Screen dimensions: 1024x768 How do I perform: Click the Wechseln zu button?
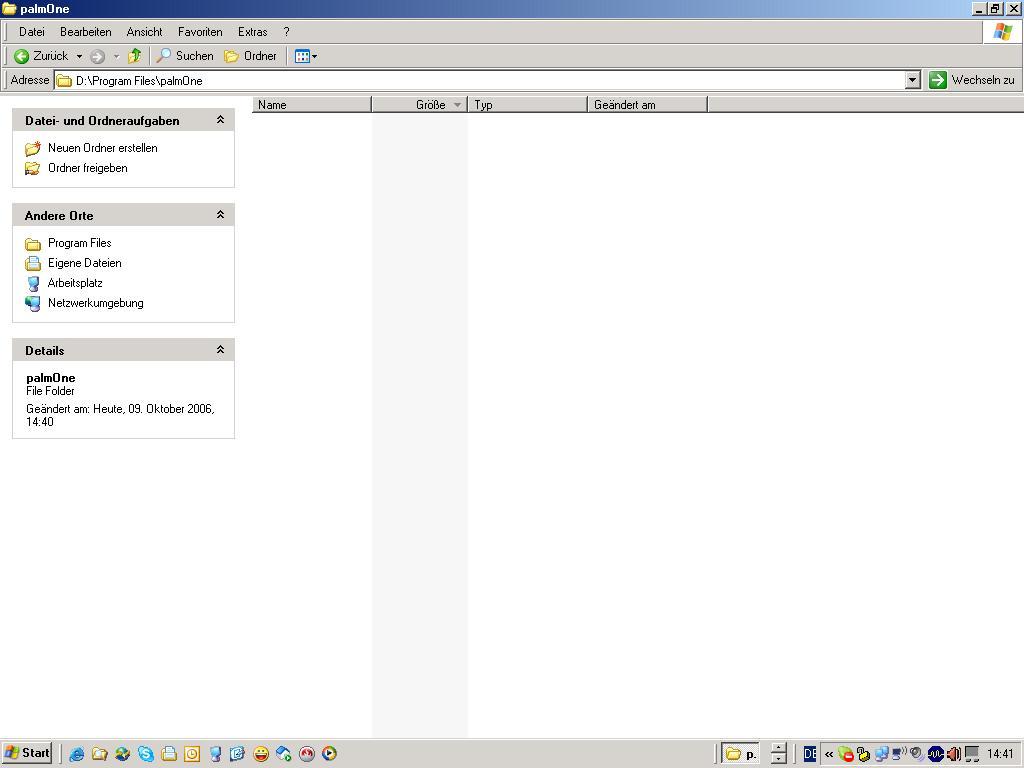pos(972,80)
